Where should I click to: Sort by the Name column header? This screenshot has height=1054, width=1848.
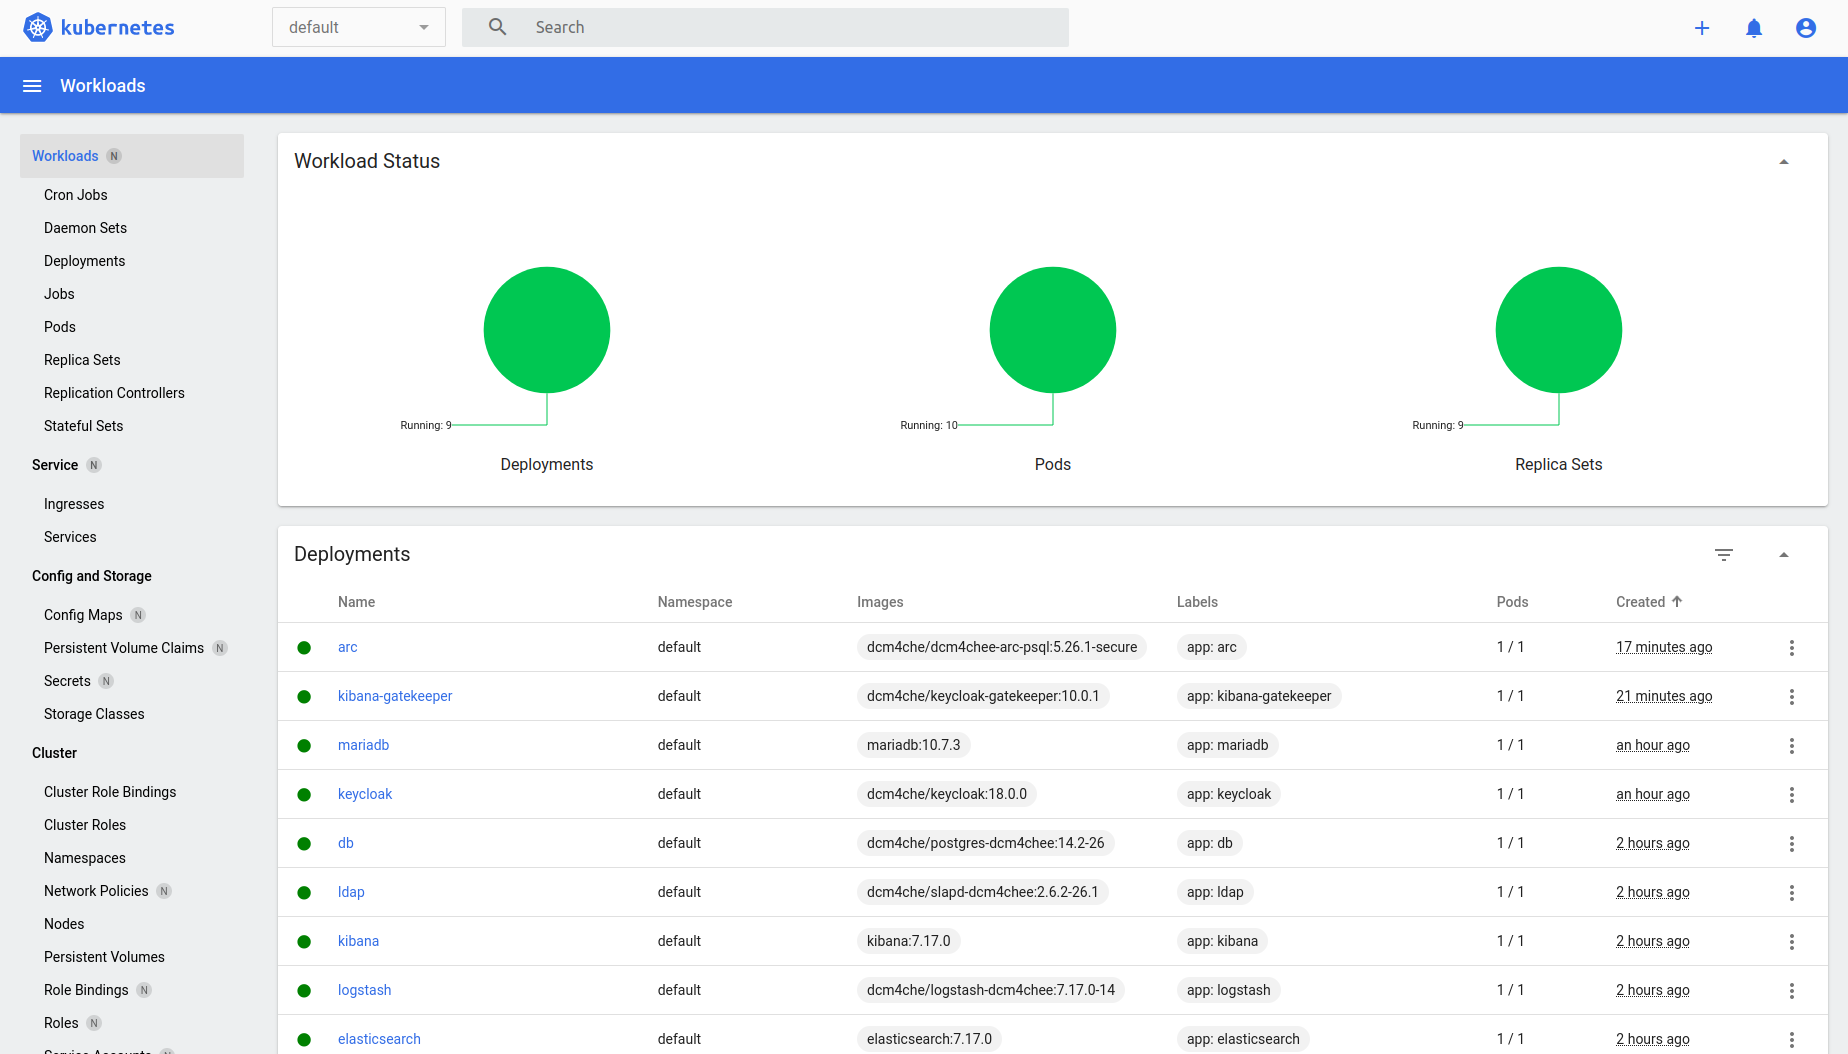click(357, 602)
